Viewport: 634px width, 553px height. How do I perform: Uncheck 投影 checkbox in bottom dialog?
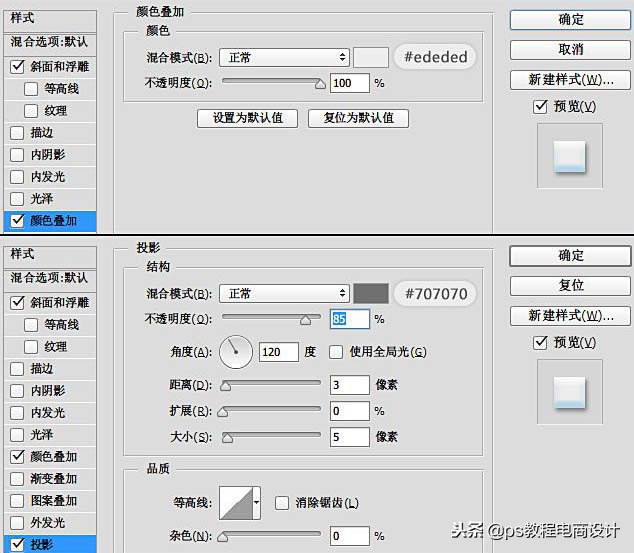tap(17, 544)
